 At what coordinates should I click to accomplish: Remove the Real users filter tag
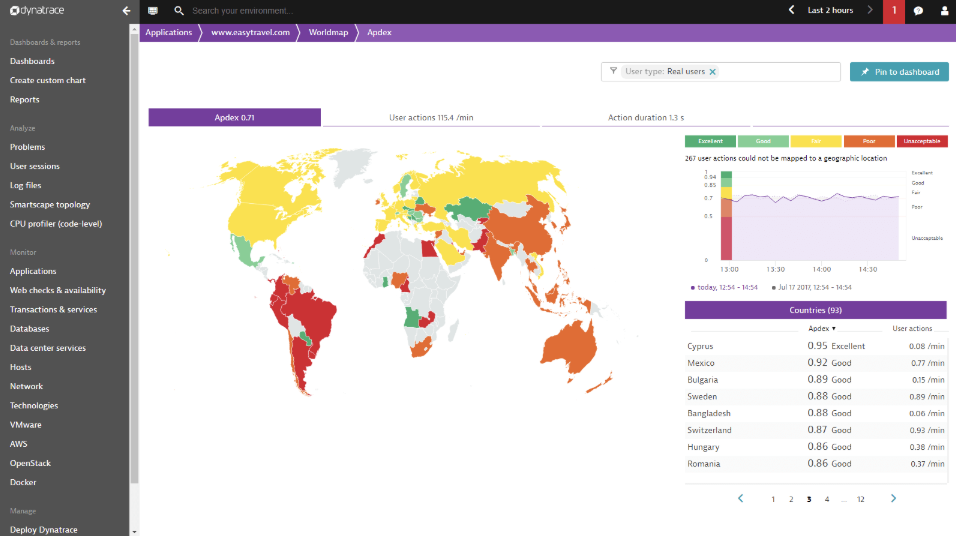[x=712, y=72]
